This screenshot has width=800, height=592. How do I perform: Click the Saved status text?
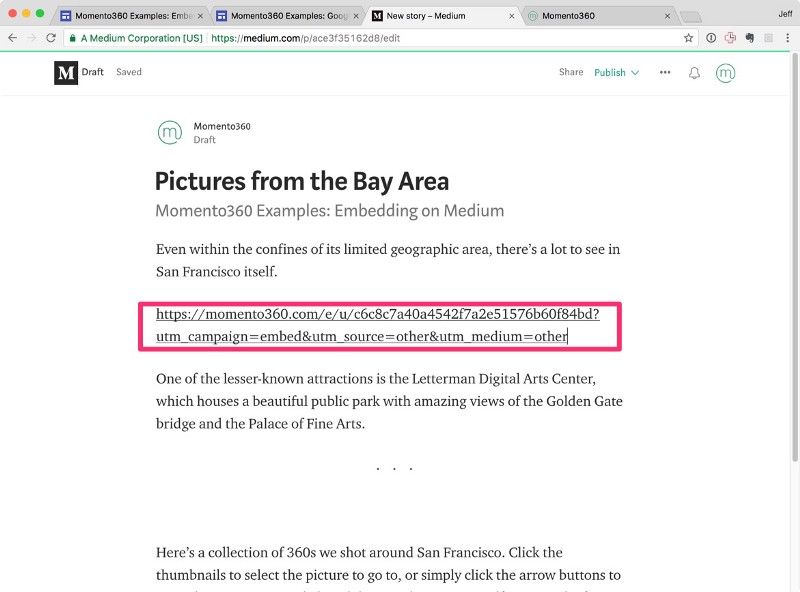click(129, 72)
